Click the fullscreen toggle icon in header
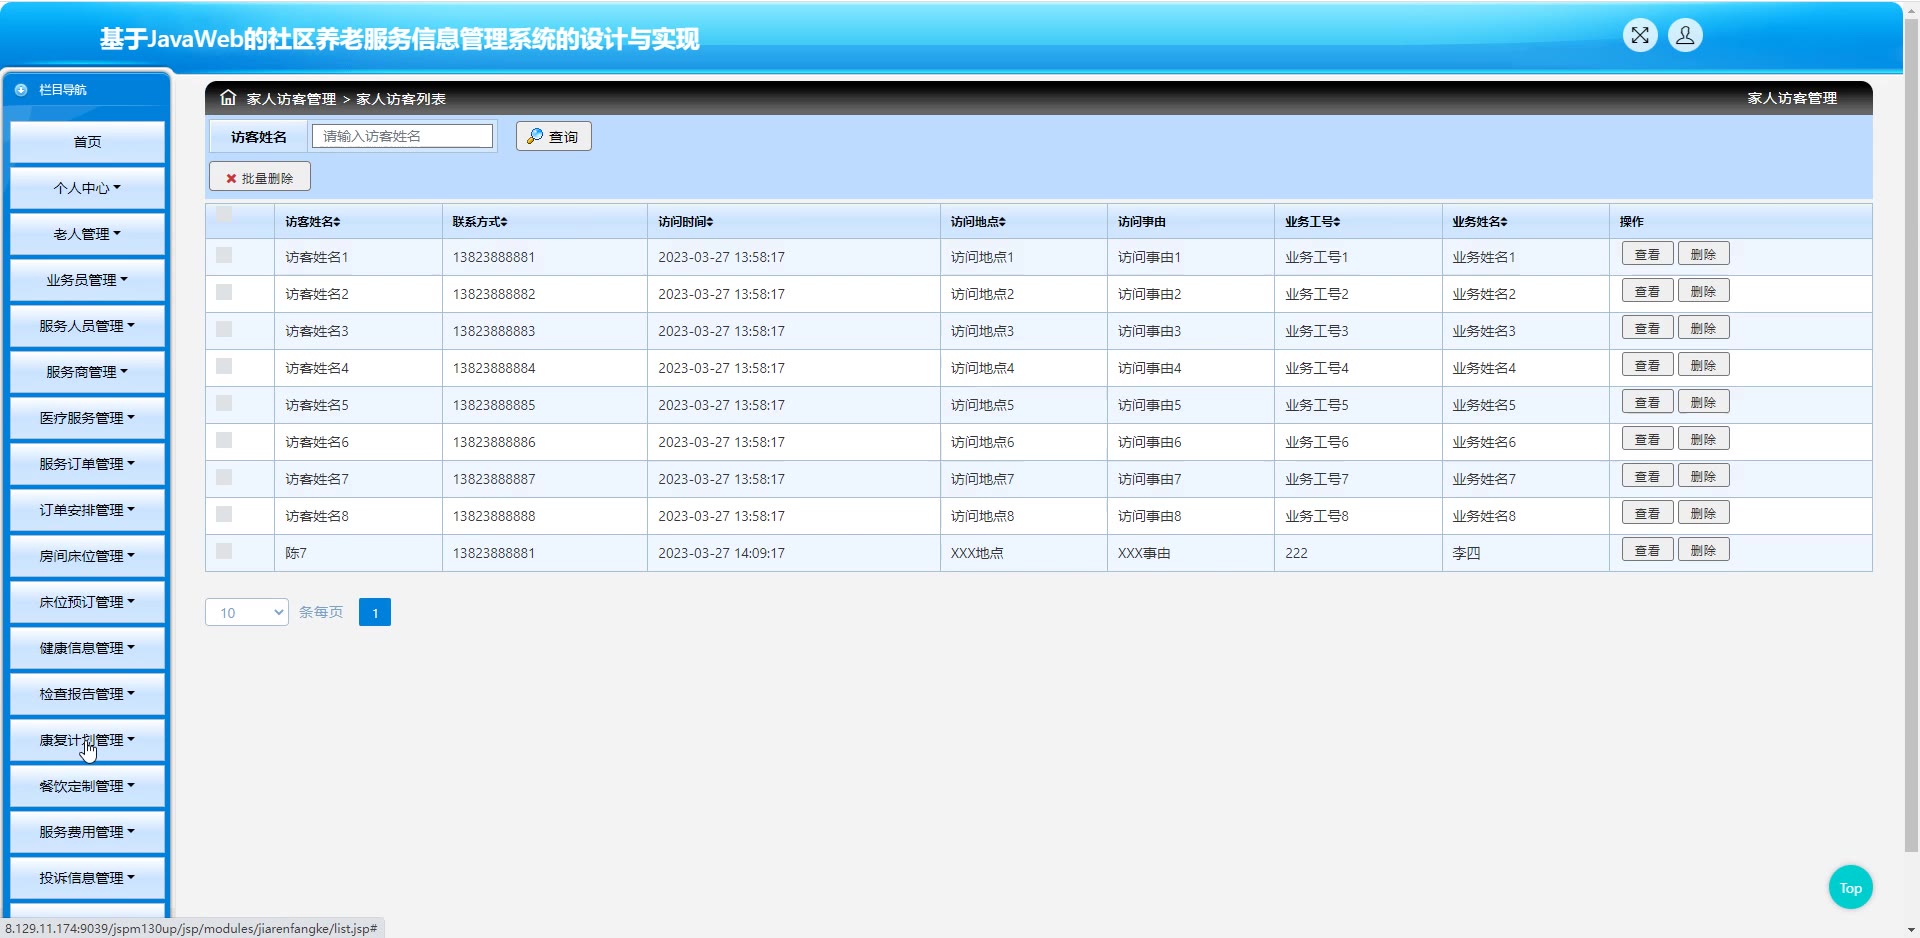 coord(1640,36)
